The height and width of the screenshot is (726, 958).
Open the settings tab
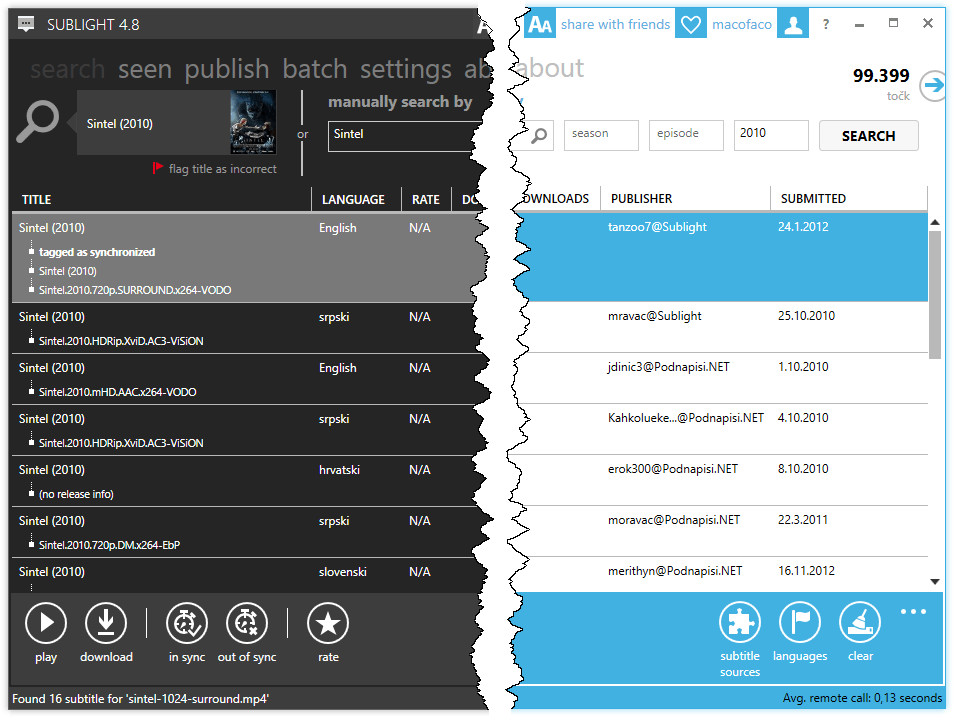coord(405,69)
